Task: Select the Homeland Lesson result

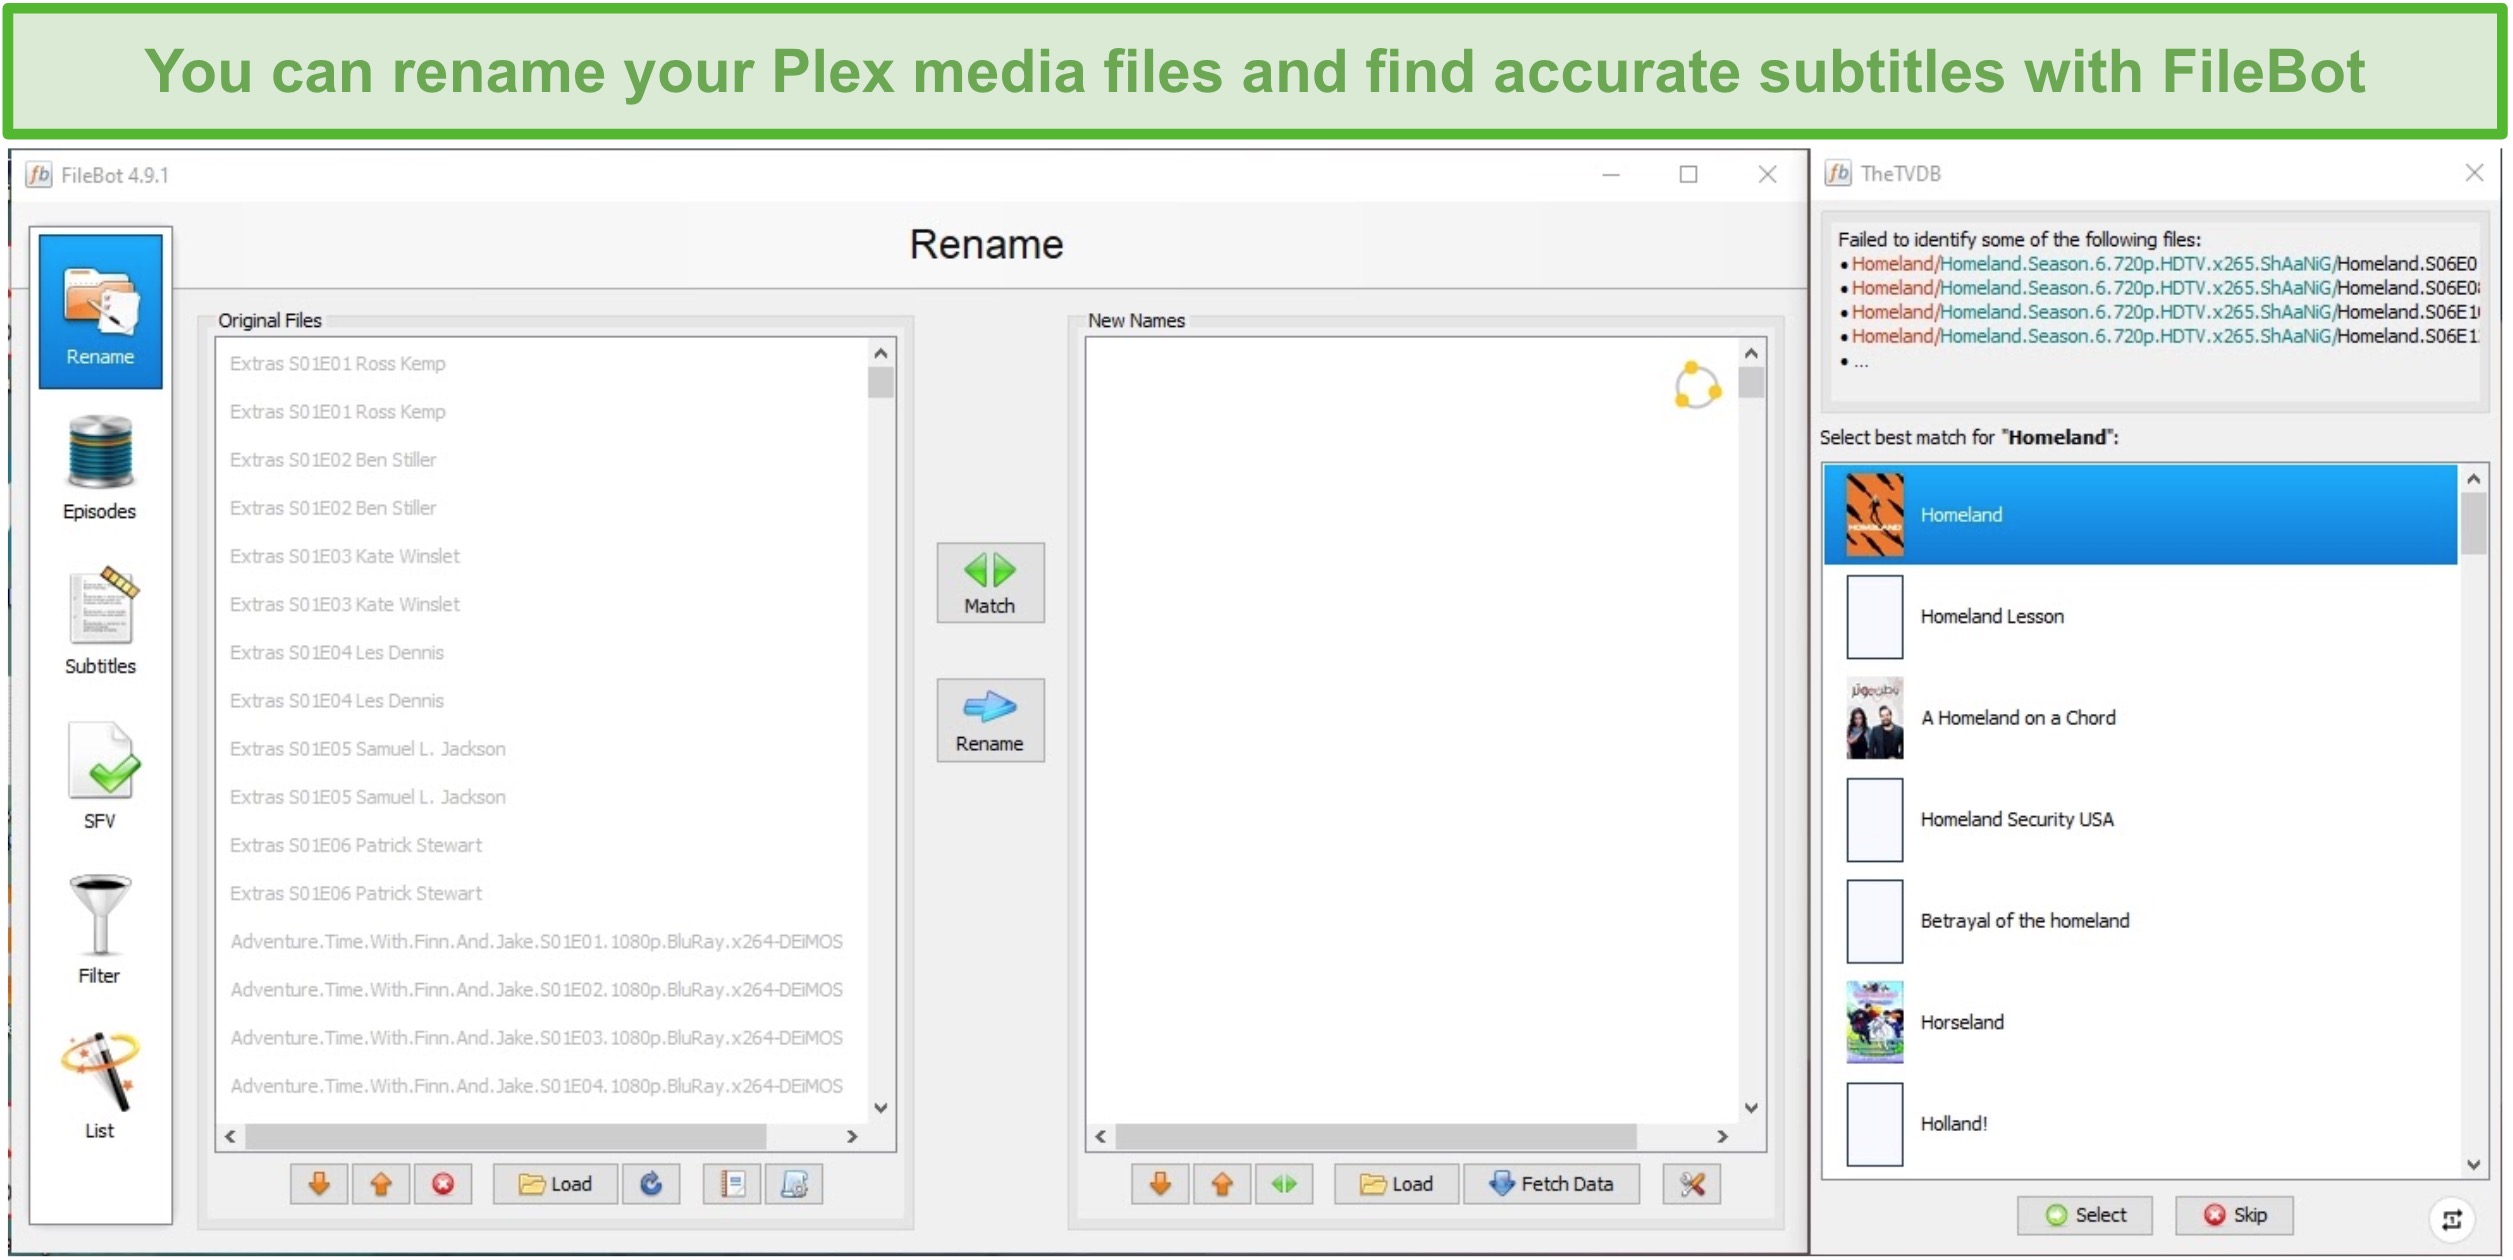Action: [x=2141, y=617]
